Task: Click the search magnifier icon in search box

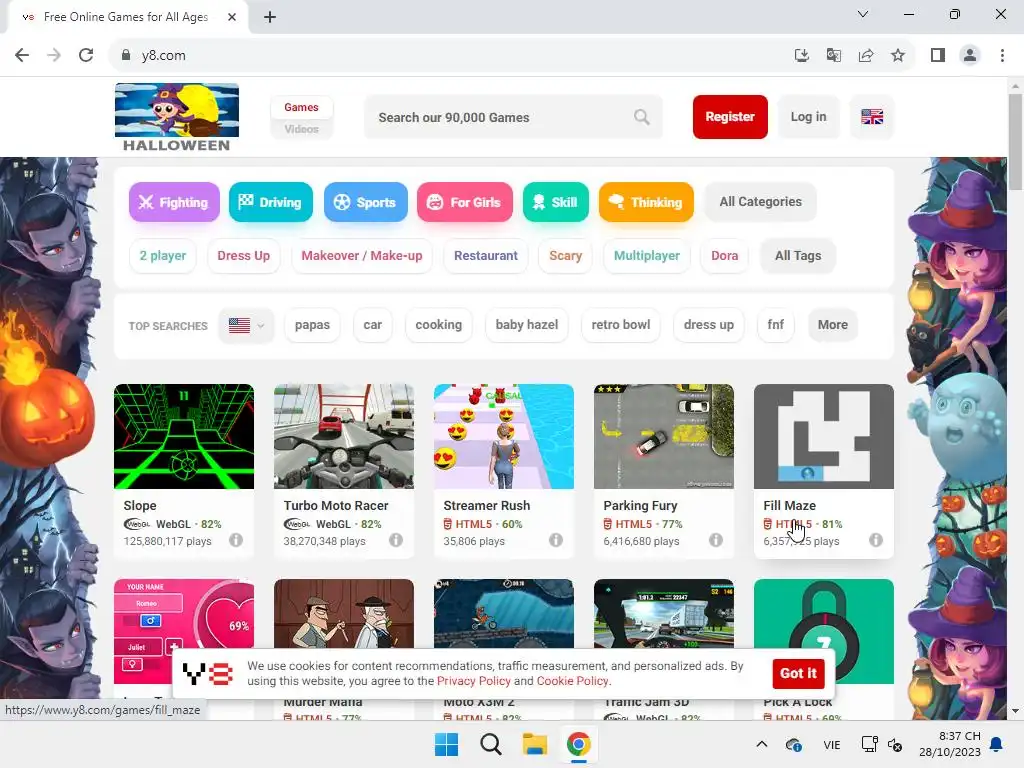Action: (x=641, y=117)
